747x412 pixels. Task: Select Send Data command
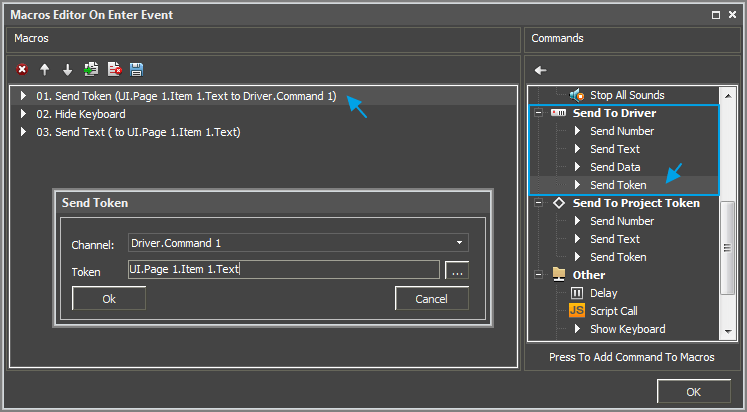(615, 167)
